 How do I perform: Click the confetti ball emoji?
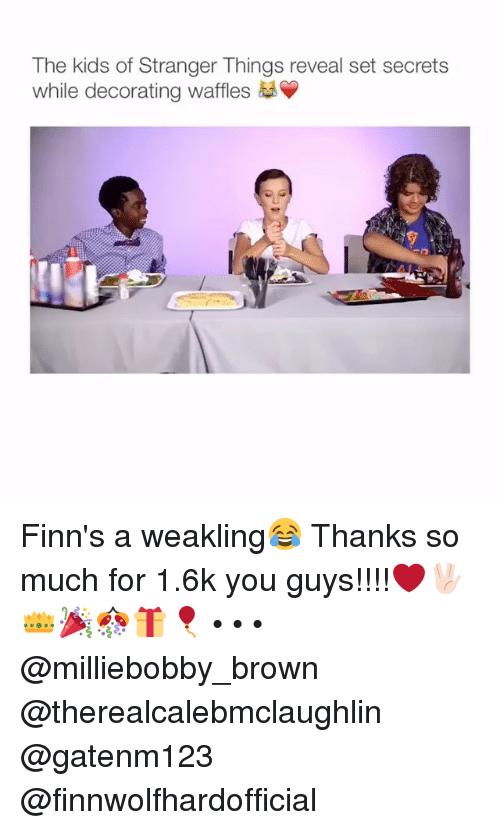(x=113, y=622)
